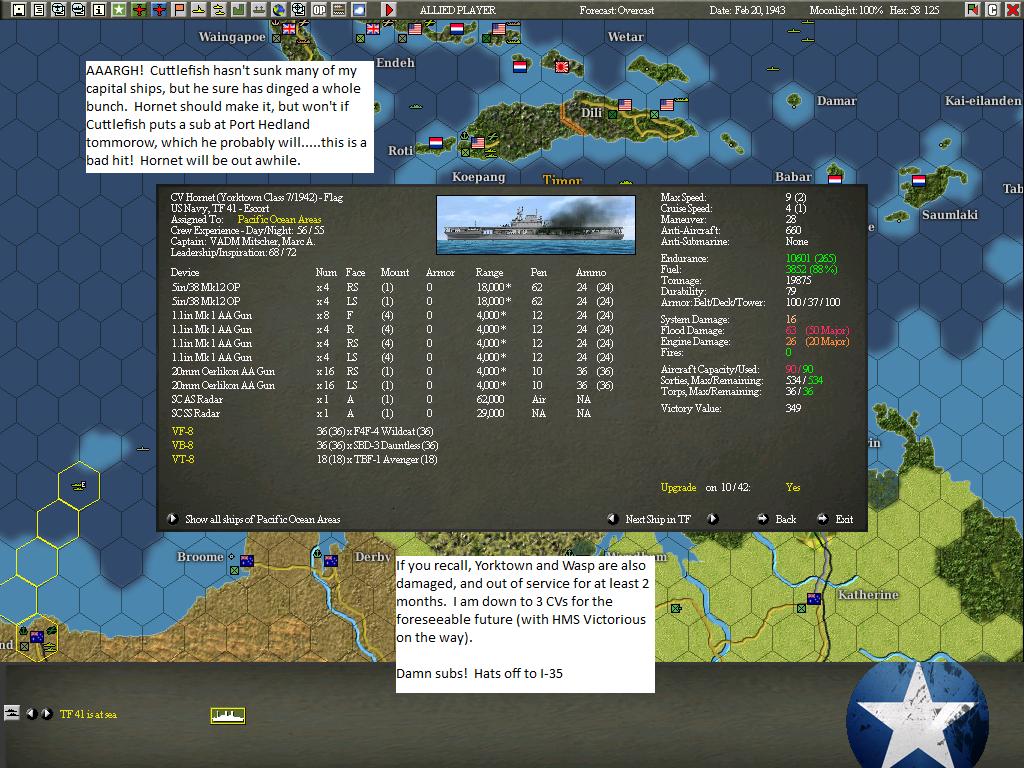This screenshot has height=768, width=1024.
Task: Click the brown striped panel icon
Action: click(x=338, y=10)
